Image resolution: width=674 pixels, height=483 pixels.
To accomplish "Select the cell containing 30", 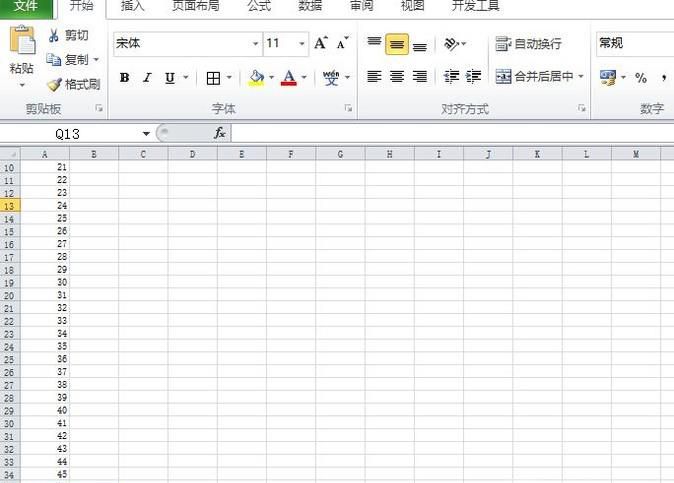I will [x=45, y=282].
